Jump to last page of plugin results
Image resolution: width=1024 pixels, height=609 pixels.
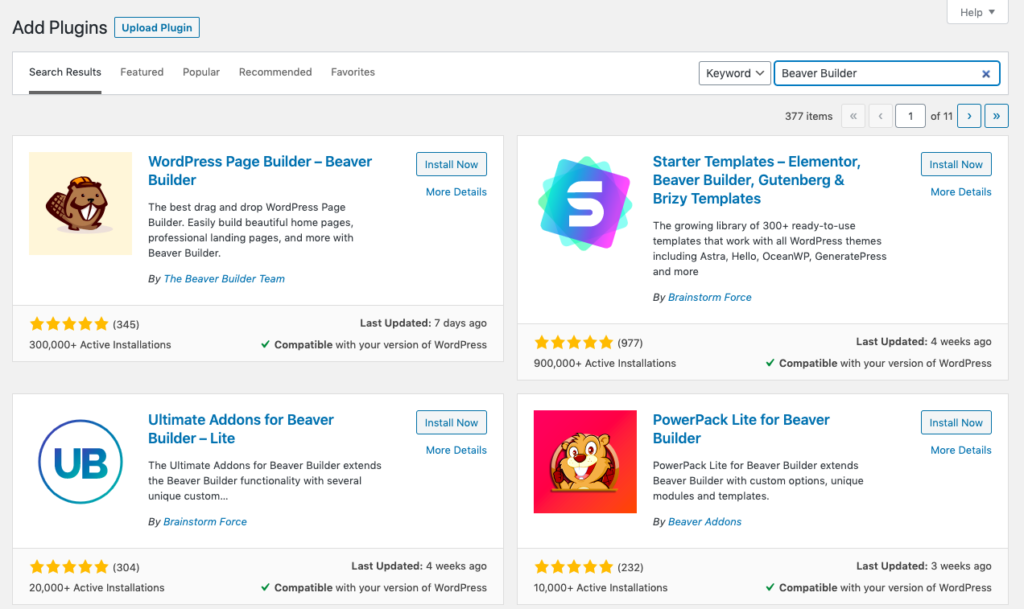tap(996, 116)
